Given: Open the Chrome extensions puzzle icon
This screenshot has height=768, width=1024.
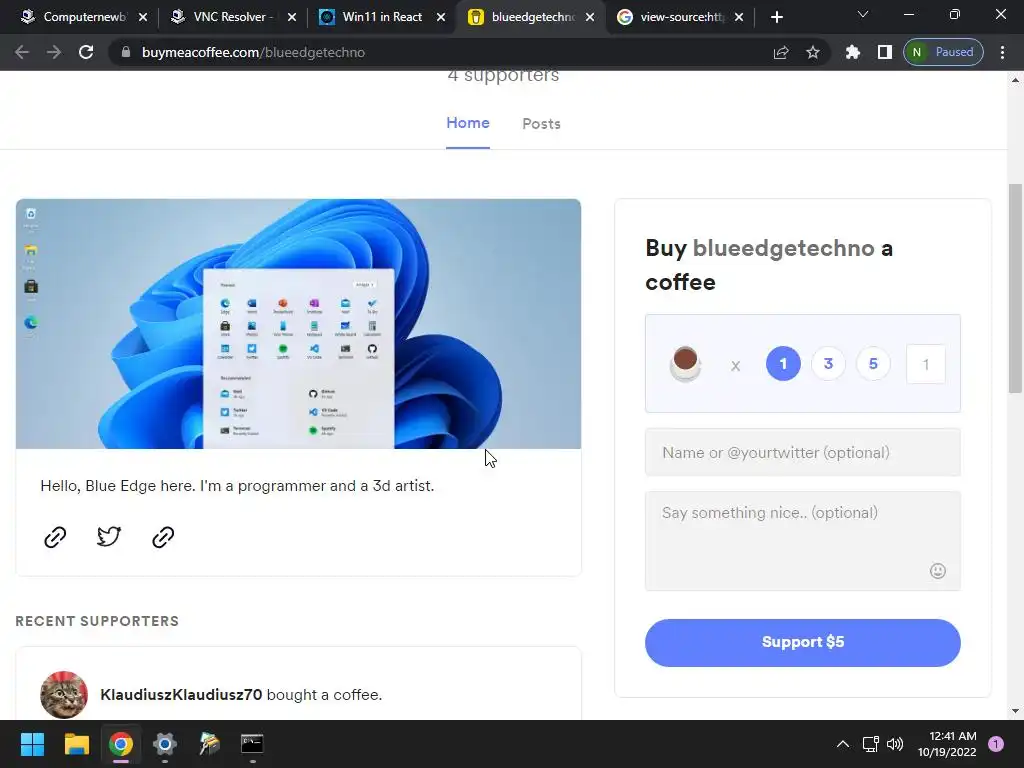Looking at the screenshot, I should pyautogui.click(x=853, y=52).
